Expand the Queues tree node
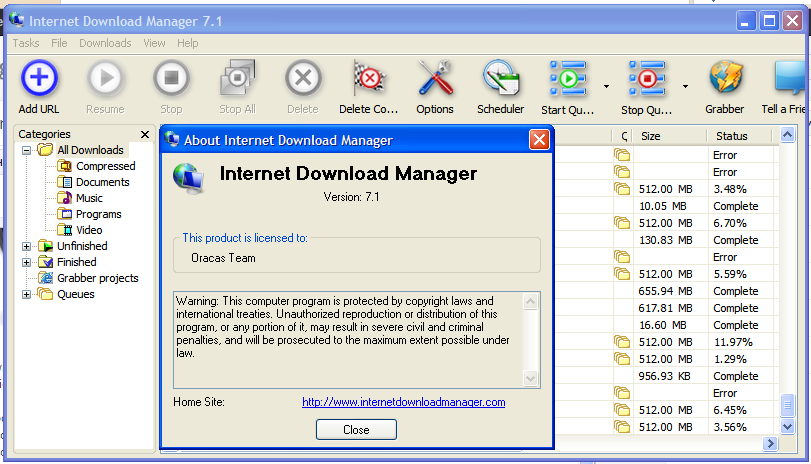Viewport: 811px width, 464px height. [x=26, y=295]
